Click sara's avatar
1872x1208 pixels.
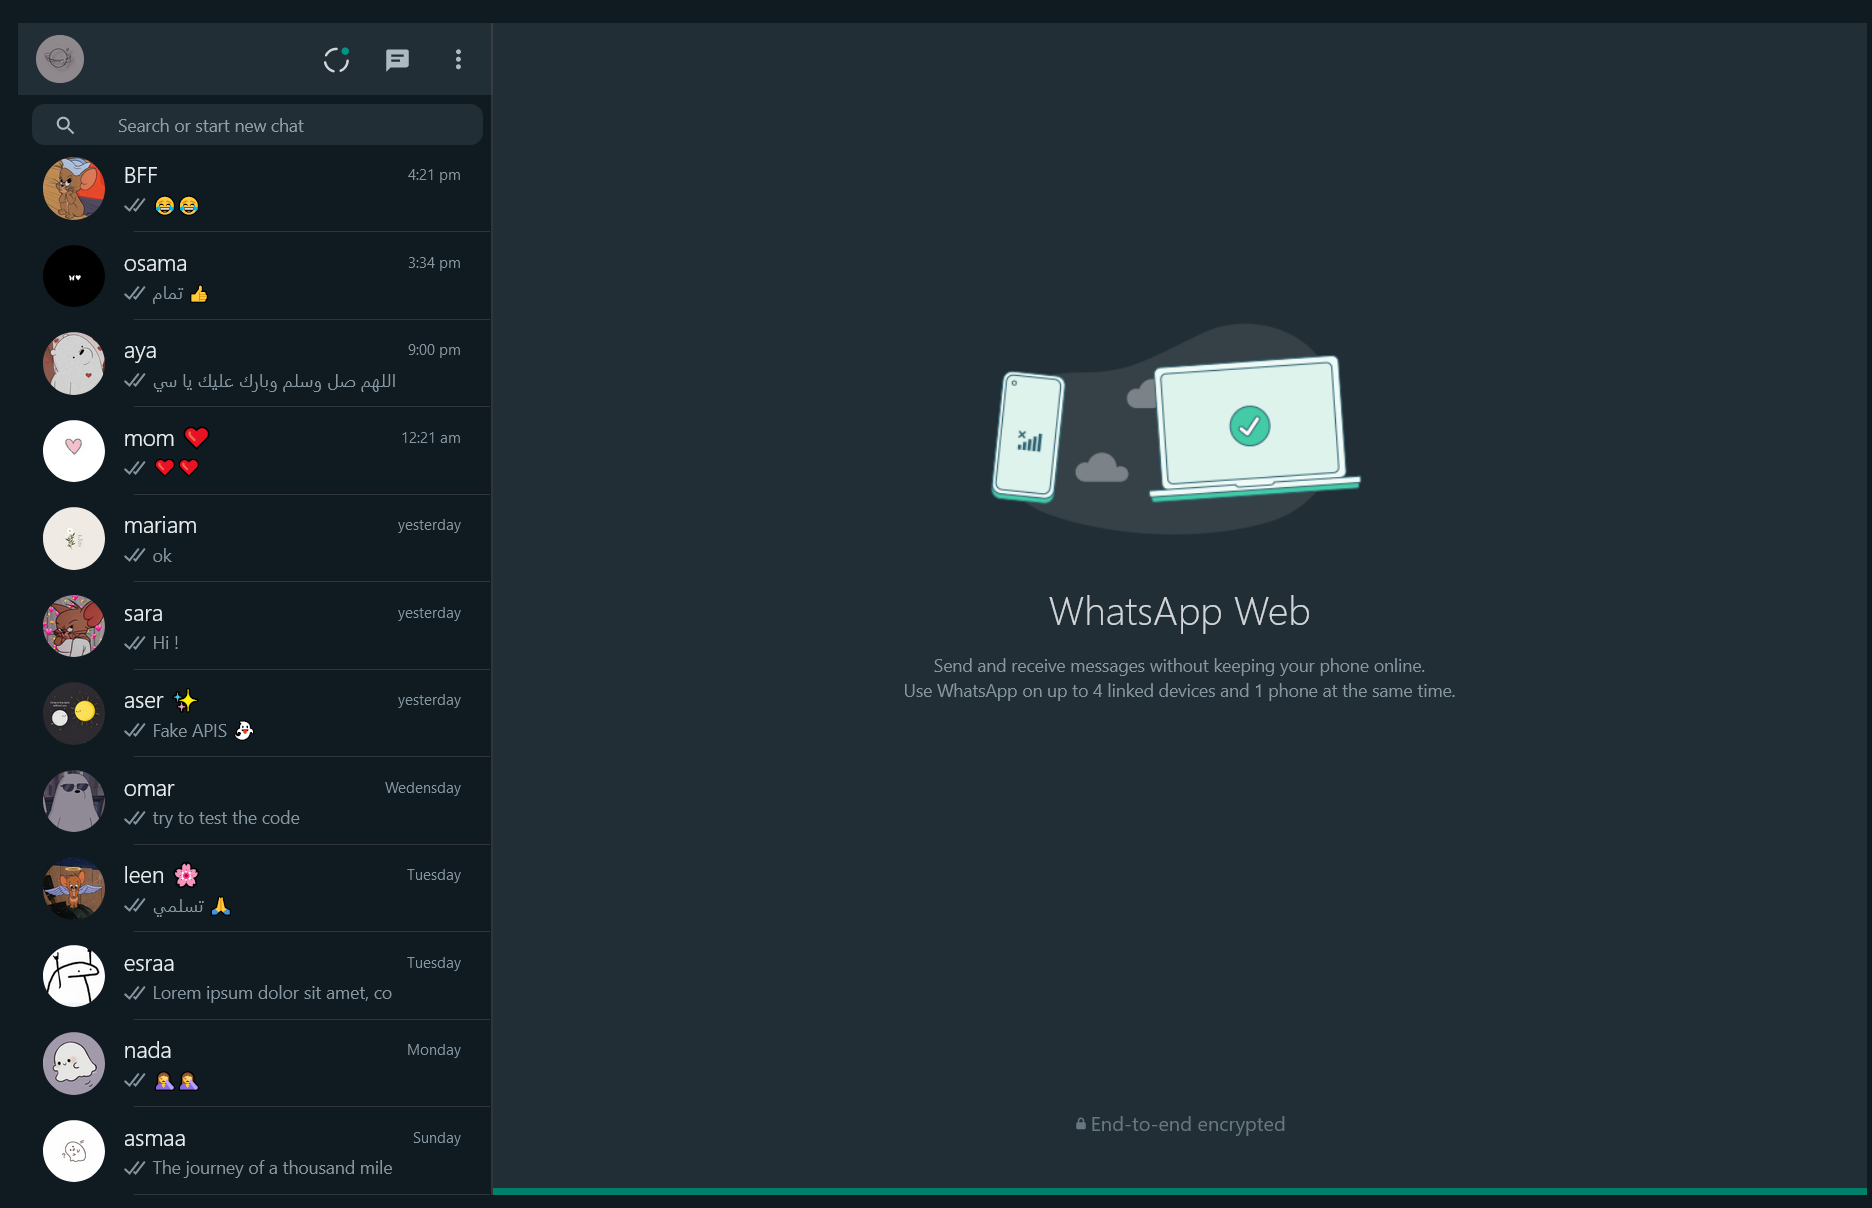click(74, 626)
